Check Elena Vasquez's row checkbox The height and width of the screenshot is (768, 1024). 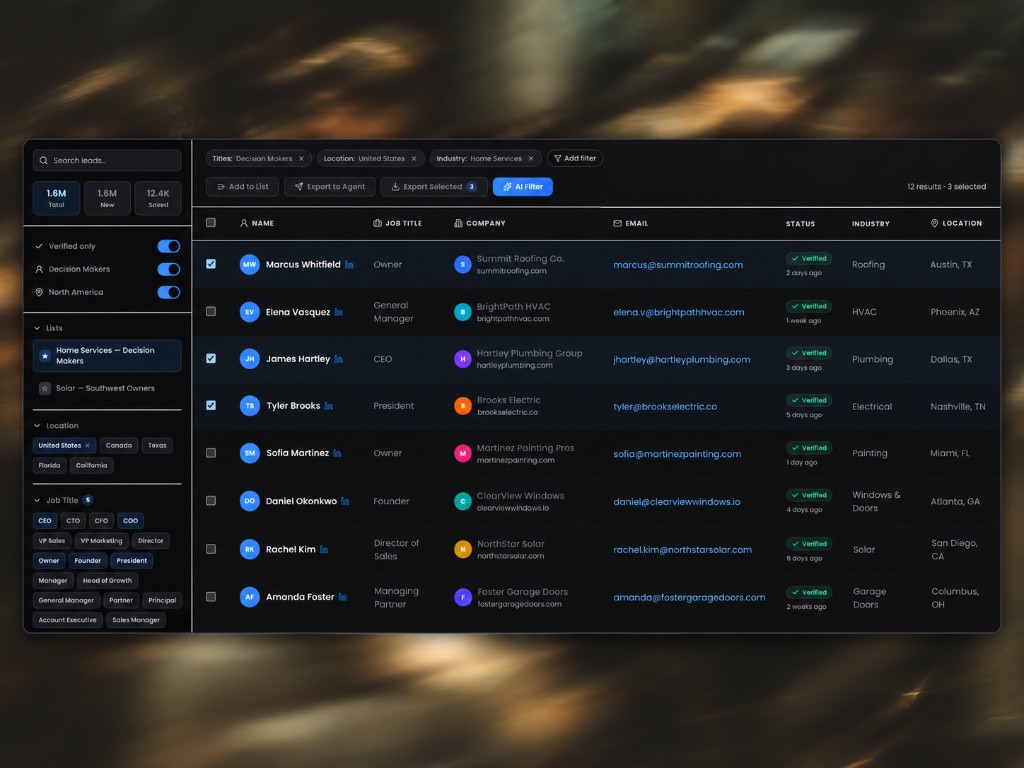[x=211, y=312]
